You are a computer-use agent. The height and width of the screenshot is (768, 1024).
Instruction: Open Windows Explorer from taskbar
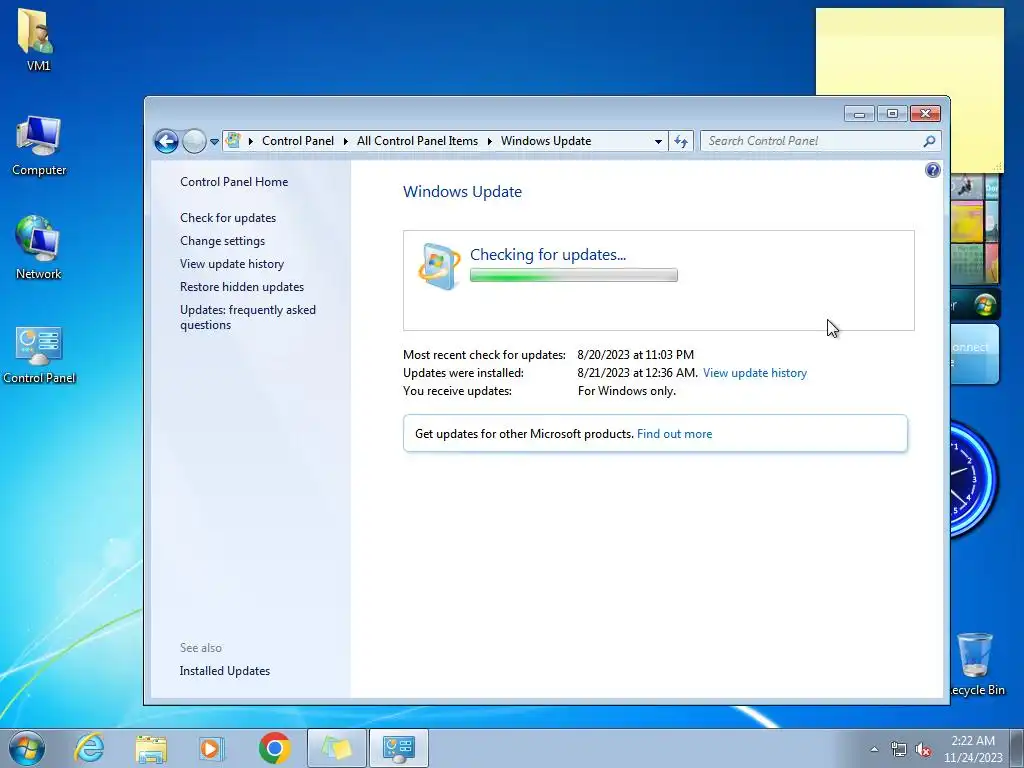(151, 748)
